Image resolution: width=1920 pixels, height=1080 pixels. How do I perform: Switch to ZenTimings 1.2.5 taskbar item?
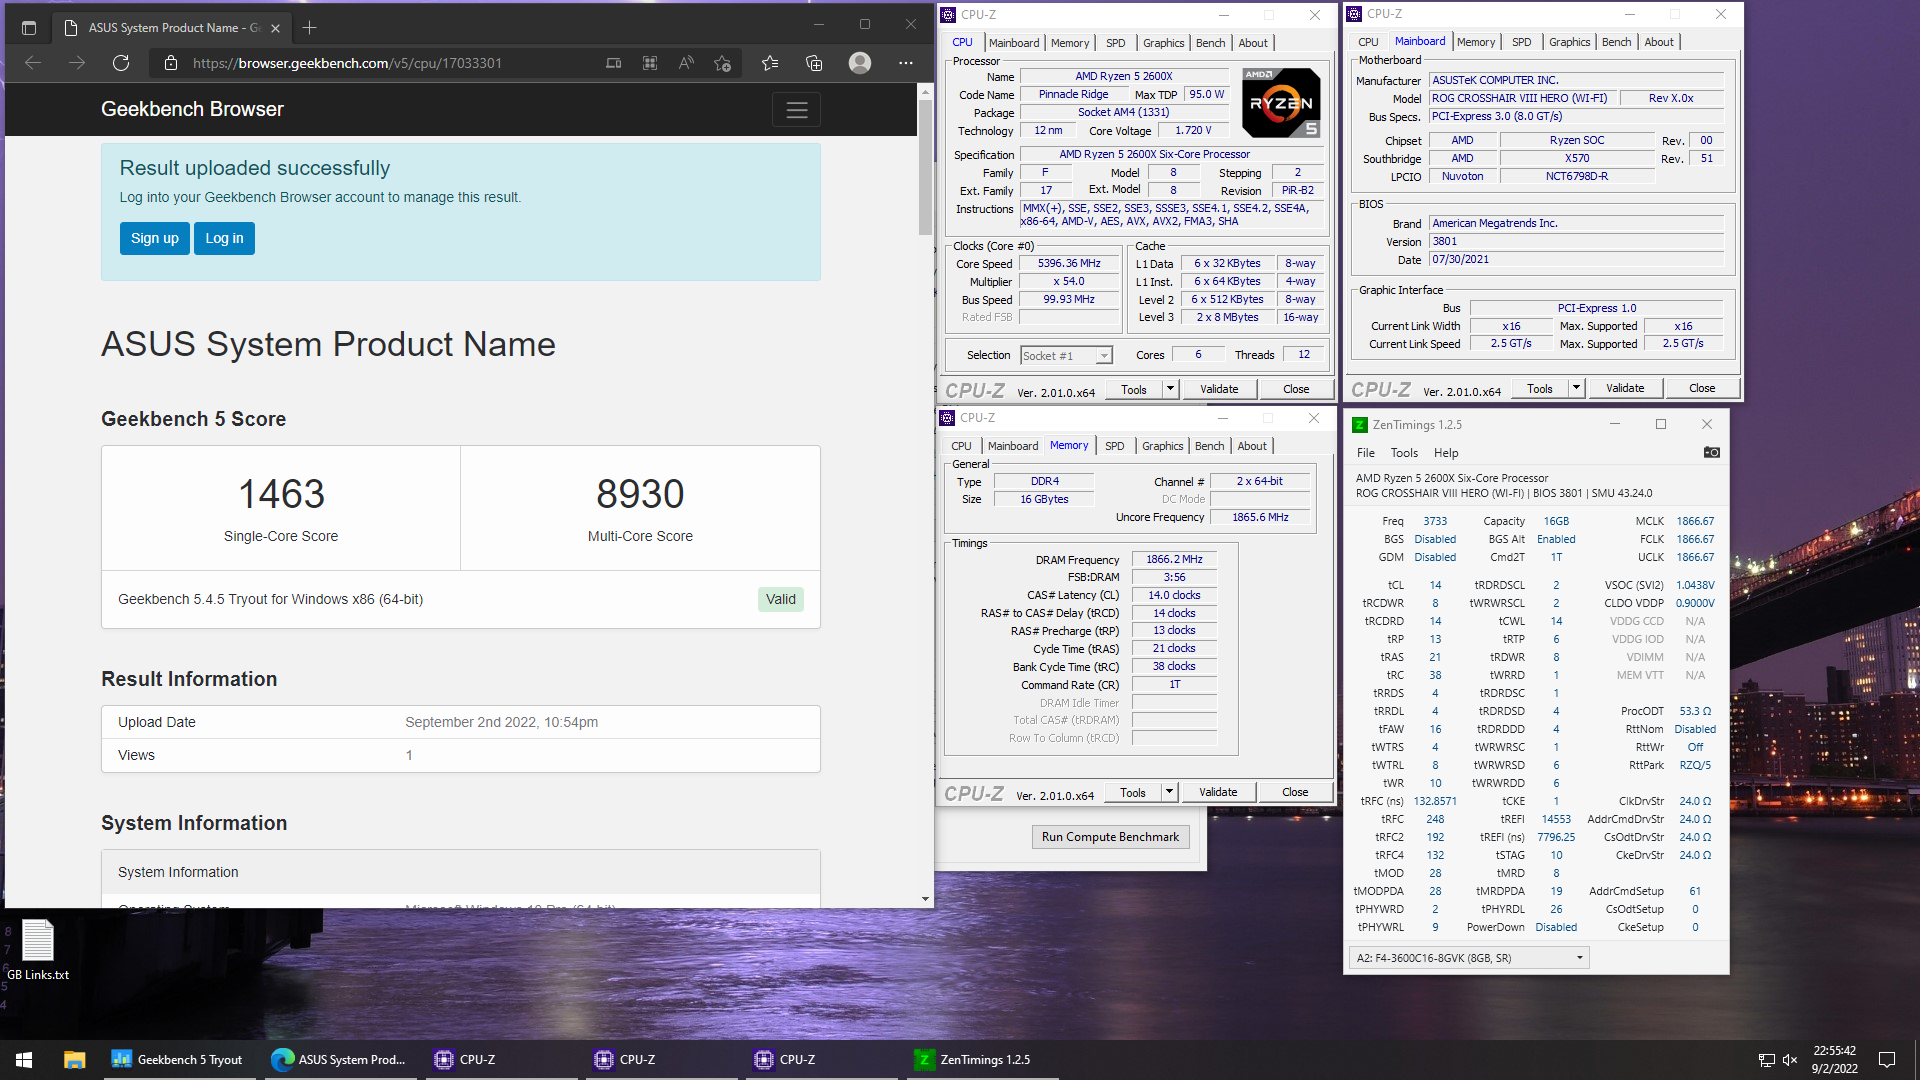(x=985, y=1060)
